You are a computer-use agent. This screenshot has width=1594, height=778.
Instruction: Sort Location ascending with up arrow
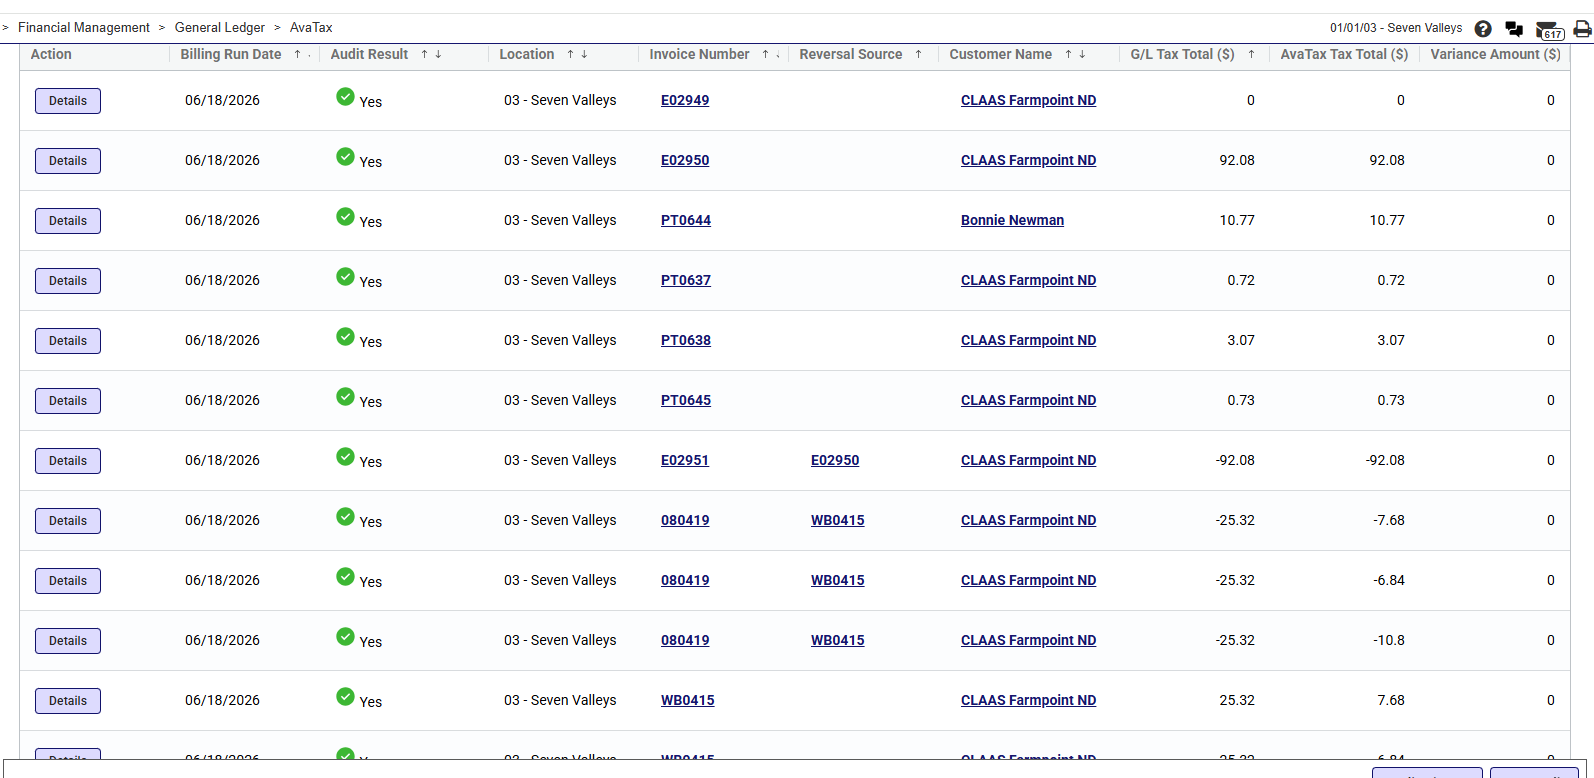click(x=570, y=55)
